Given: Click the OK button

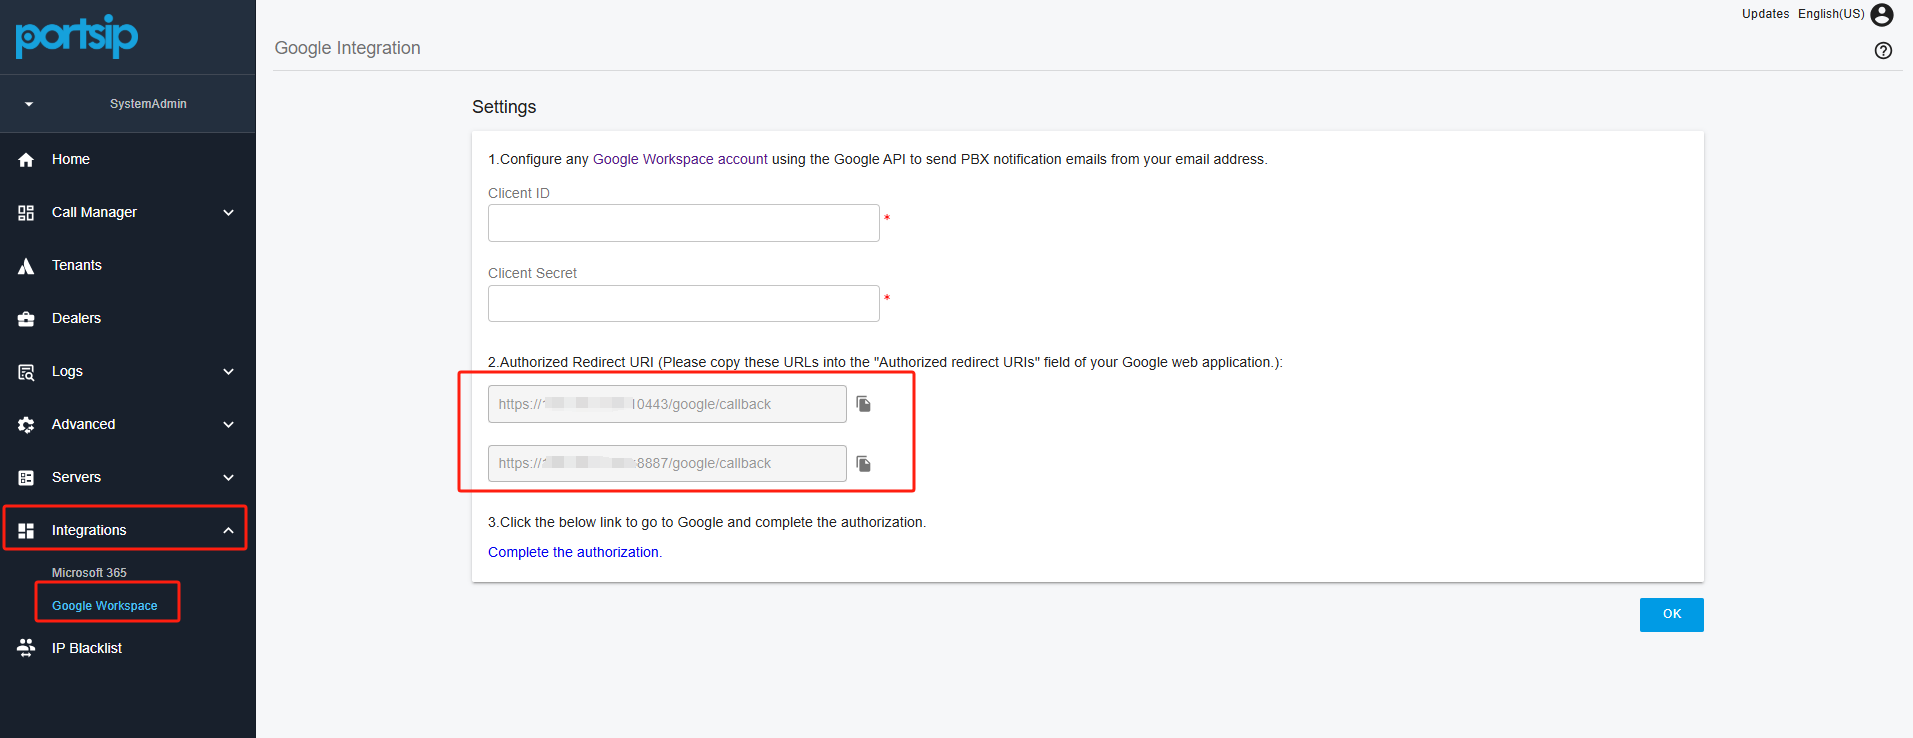Looking at the screenshot, I should coord(1671,615).
